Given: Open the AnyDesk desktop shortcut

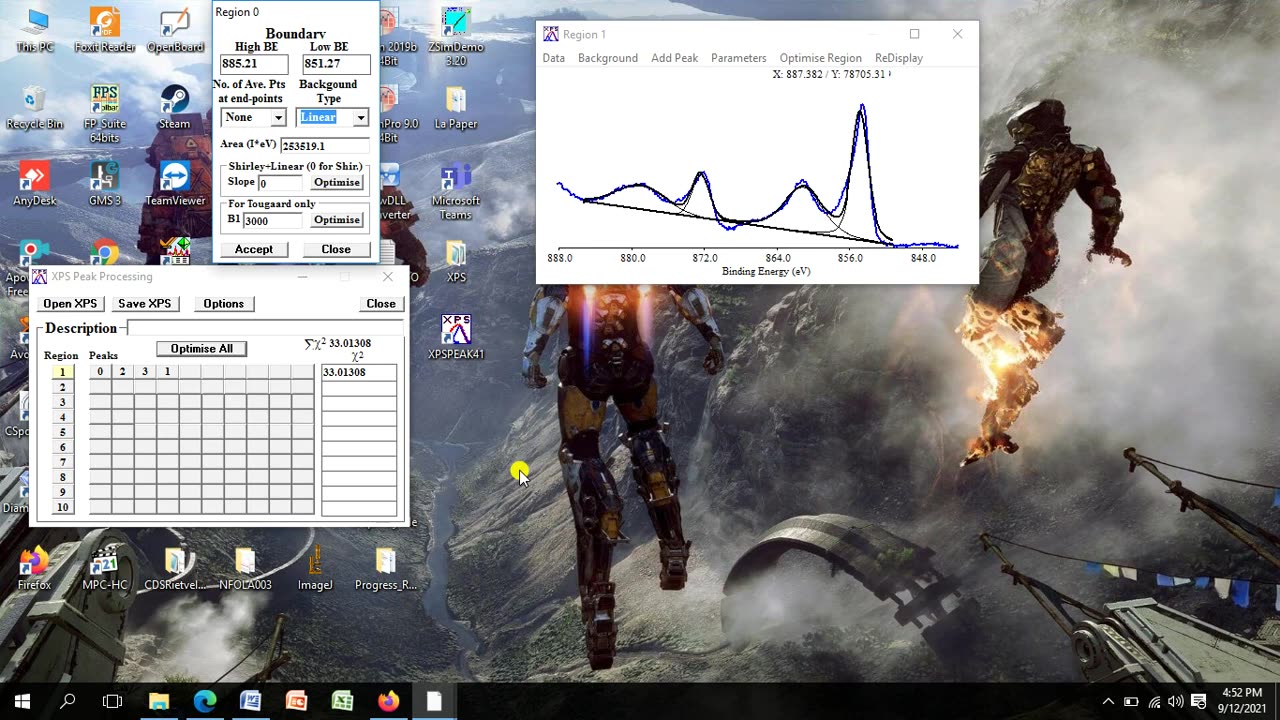Looking at the screenshot, I should [35, 184].
